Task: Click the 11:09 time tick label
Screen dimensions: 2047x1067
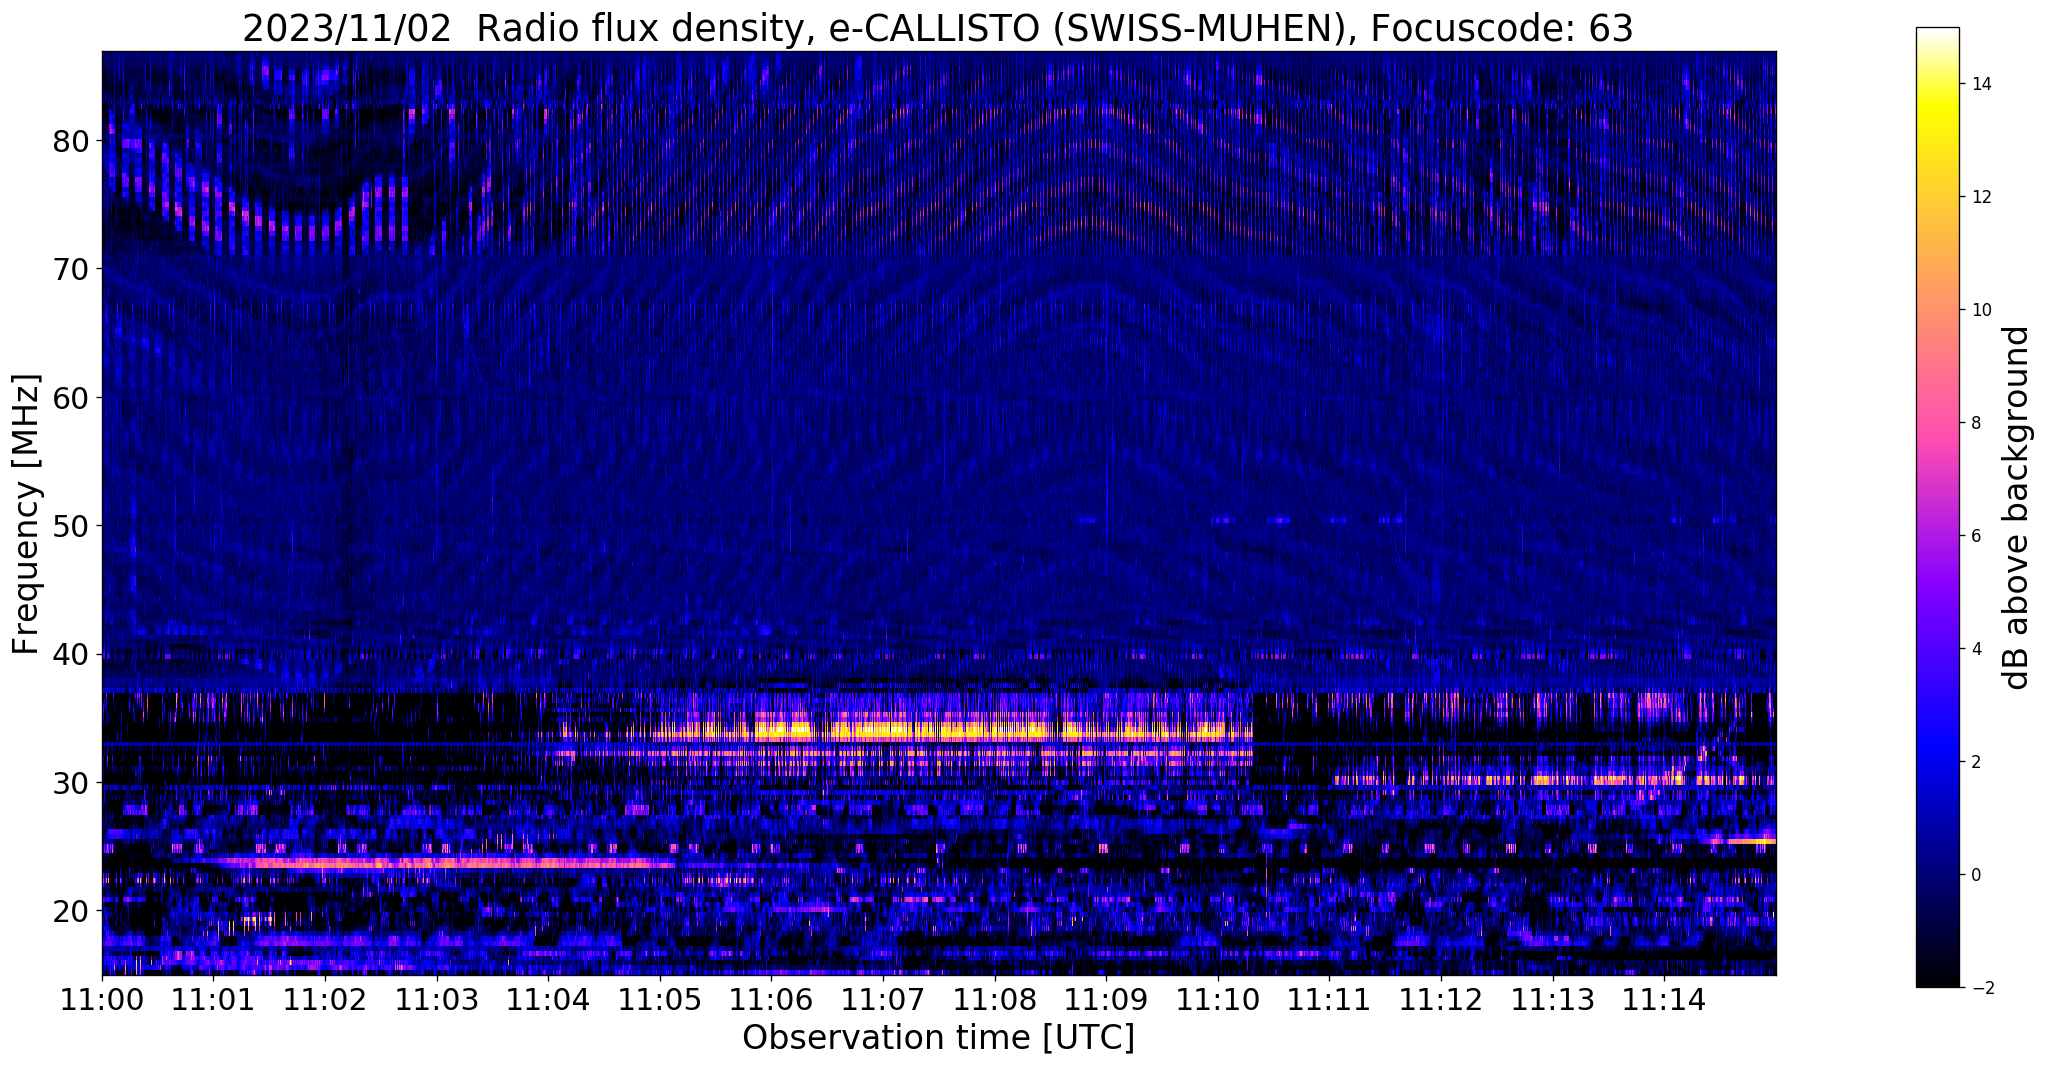Action: click(1106, 999)
